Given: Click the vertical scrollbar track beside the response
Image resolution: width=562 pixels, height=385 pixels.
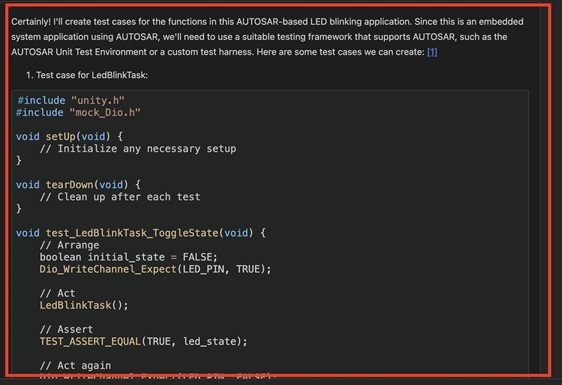Looking at the screenshot, I should [545, 190].
